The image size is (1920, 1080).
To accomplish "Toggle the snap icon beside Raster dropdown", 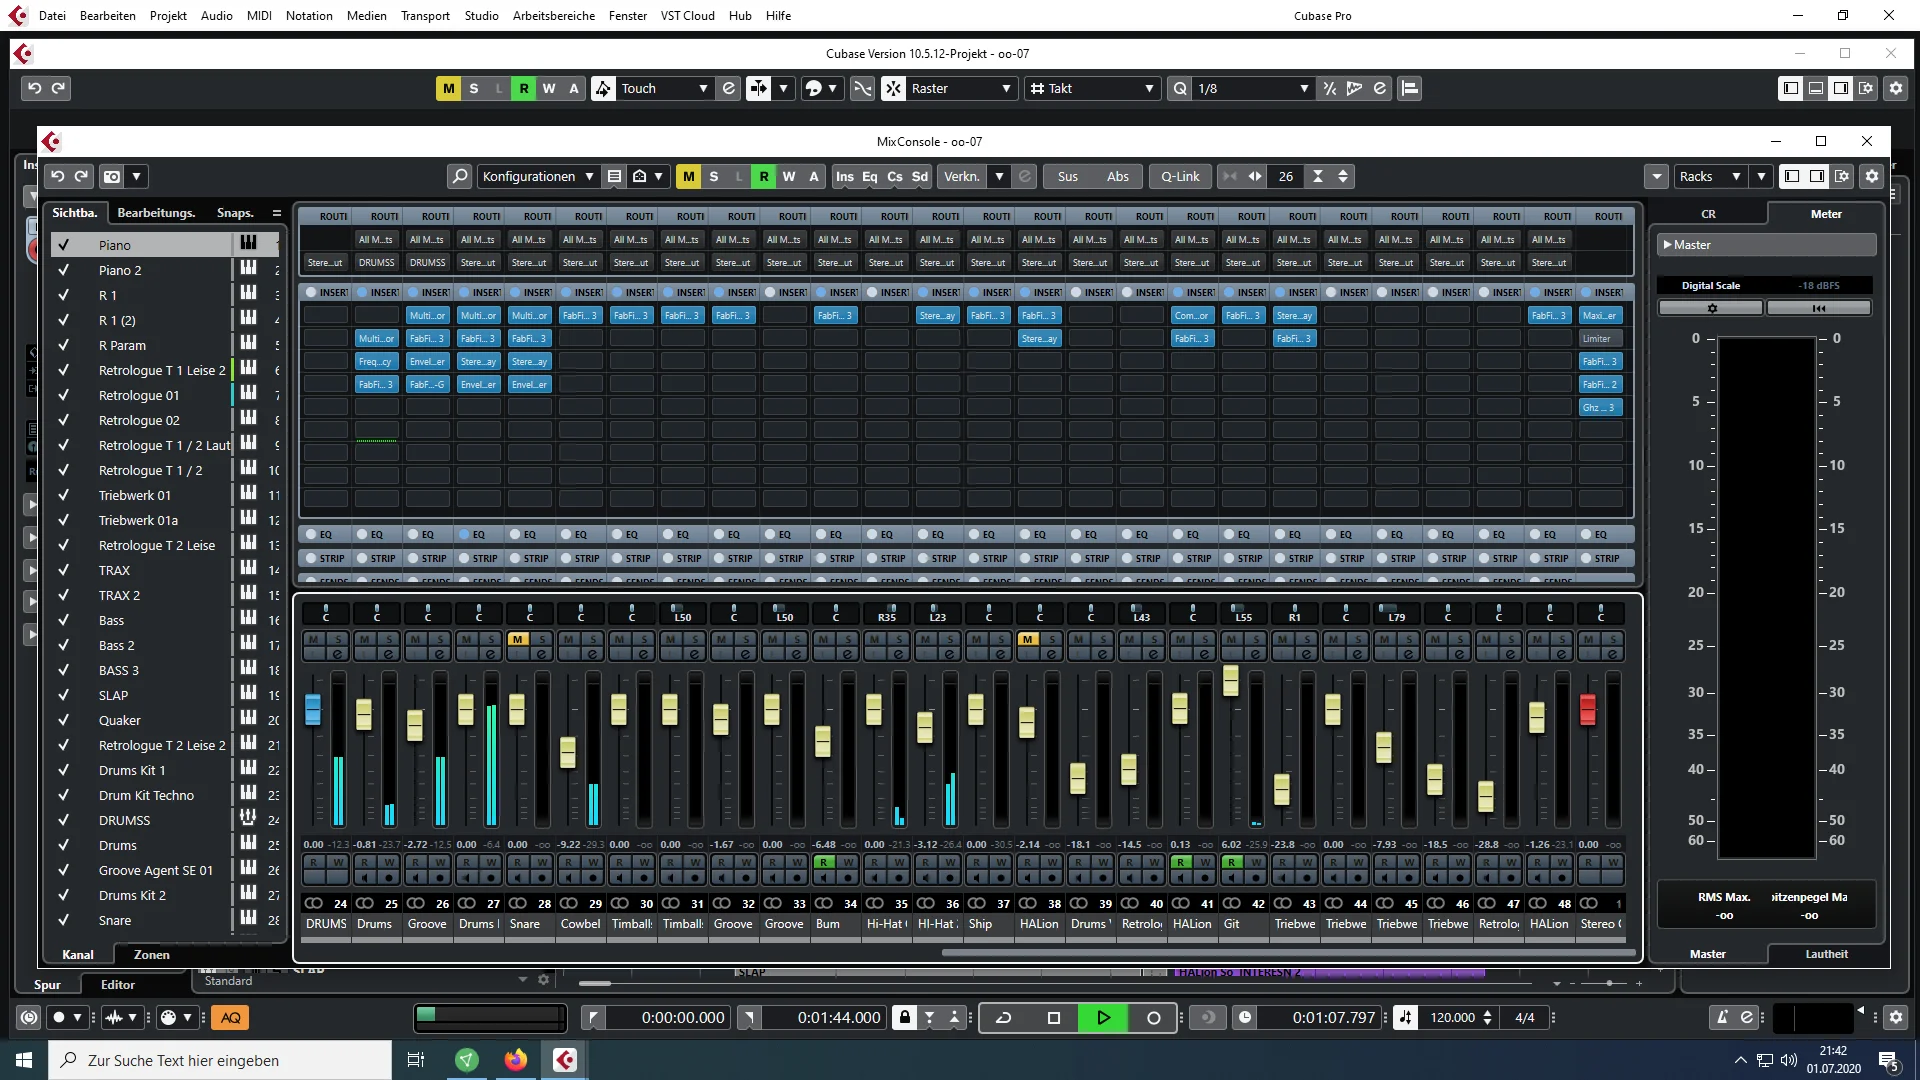I will tap(893, 88).
